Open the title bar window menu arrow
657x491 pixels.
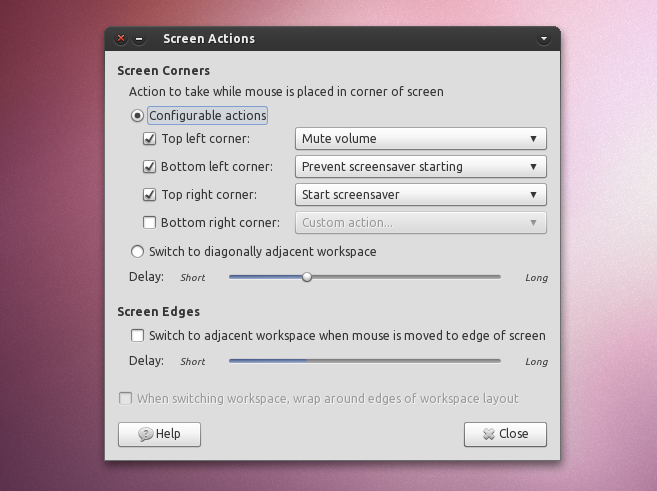coord(544,39)
